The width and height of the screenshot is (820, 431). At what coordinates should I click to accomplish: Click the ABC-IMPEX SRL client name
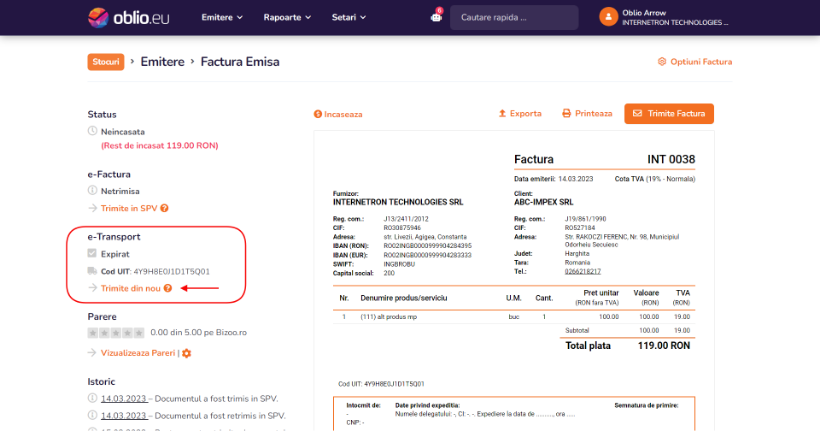pos(543,202)
